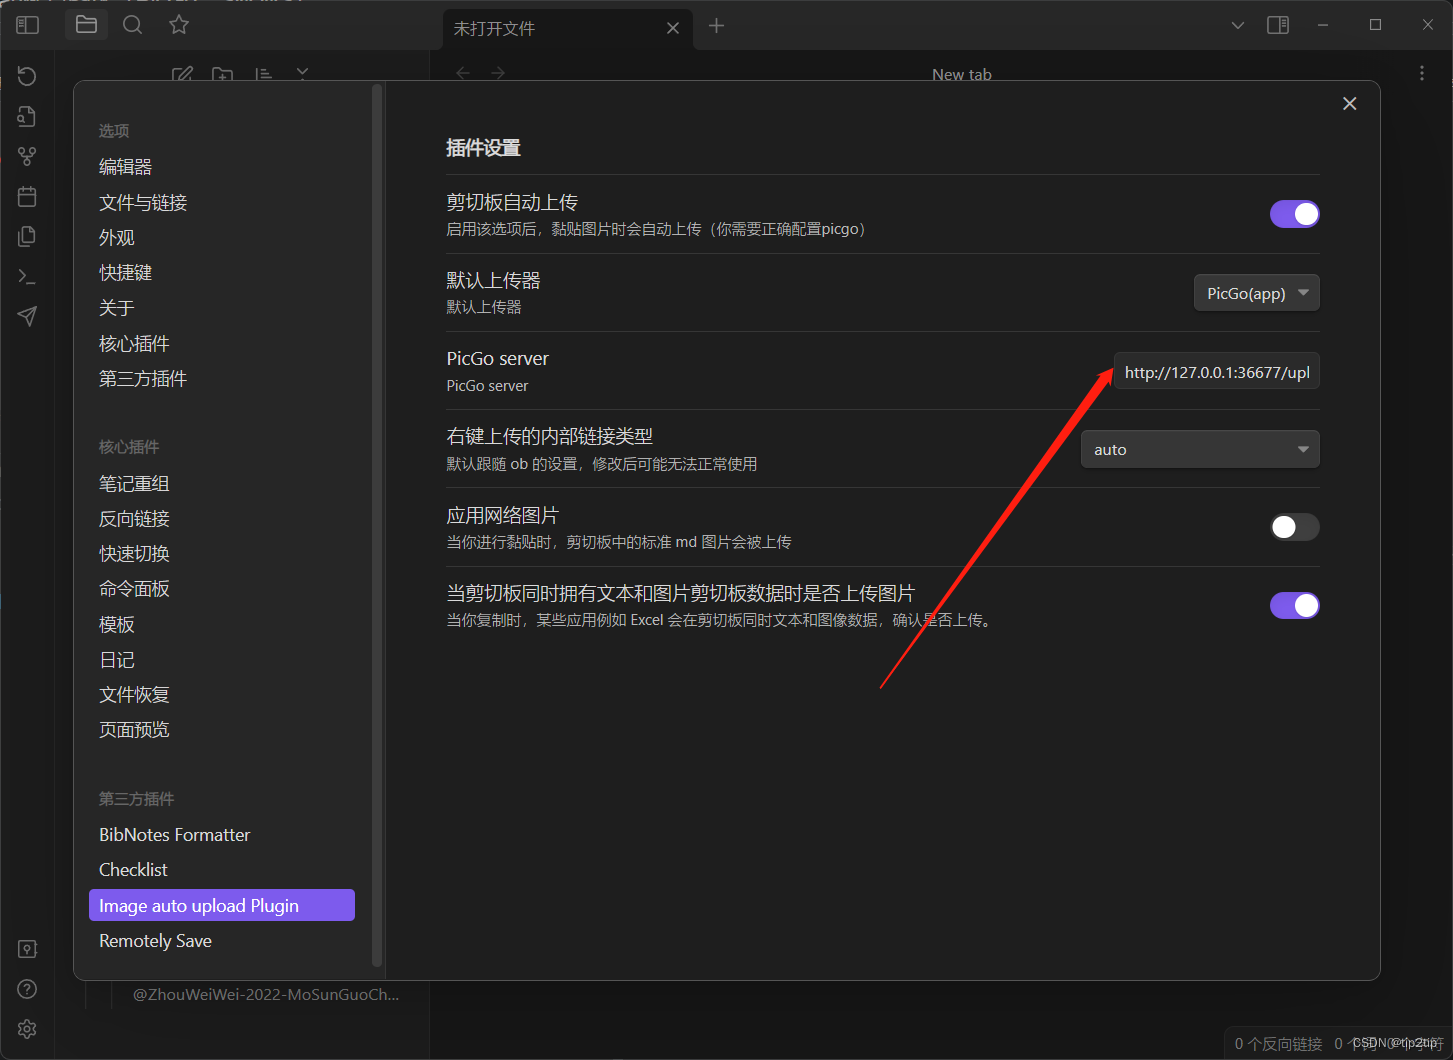Viewport: 1453px width, 1060px height.
Task: Open the daily note calendar icon
Action: [x=27, y=196]
